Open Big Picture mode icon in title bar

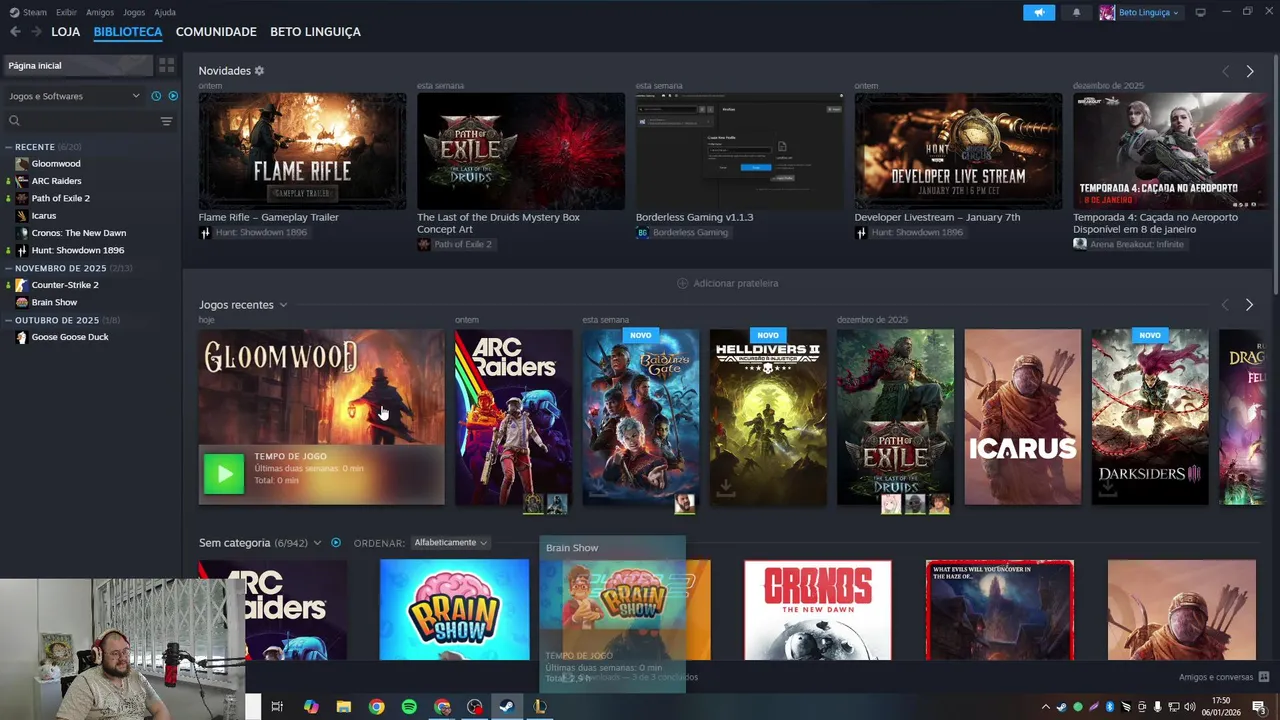pos(1200,12)
